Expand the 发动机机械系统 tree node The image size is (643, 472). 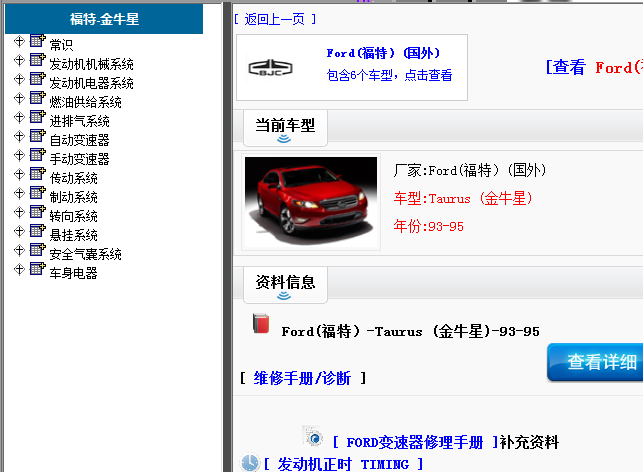tap(19, 60)
